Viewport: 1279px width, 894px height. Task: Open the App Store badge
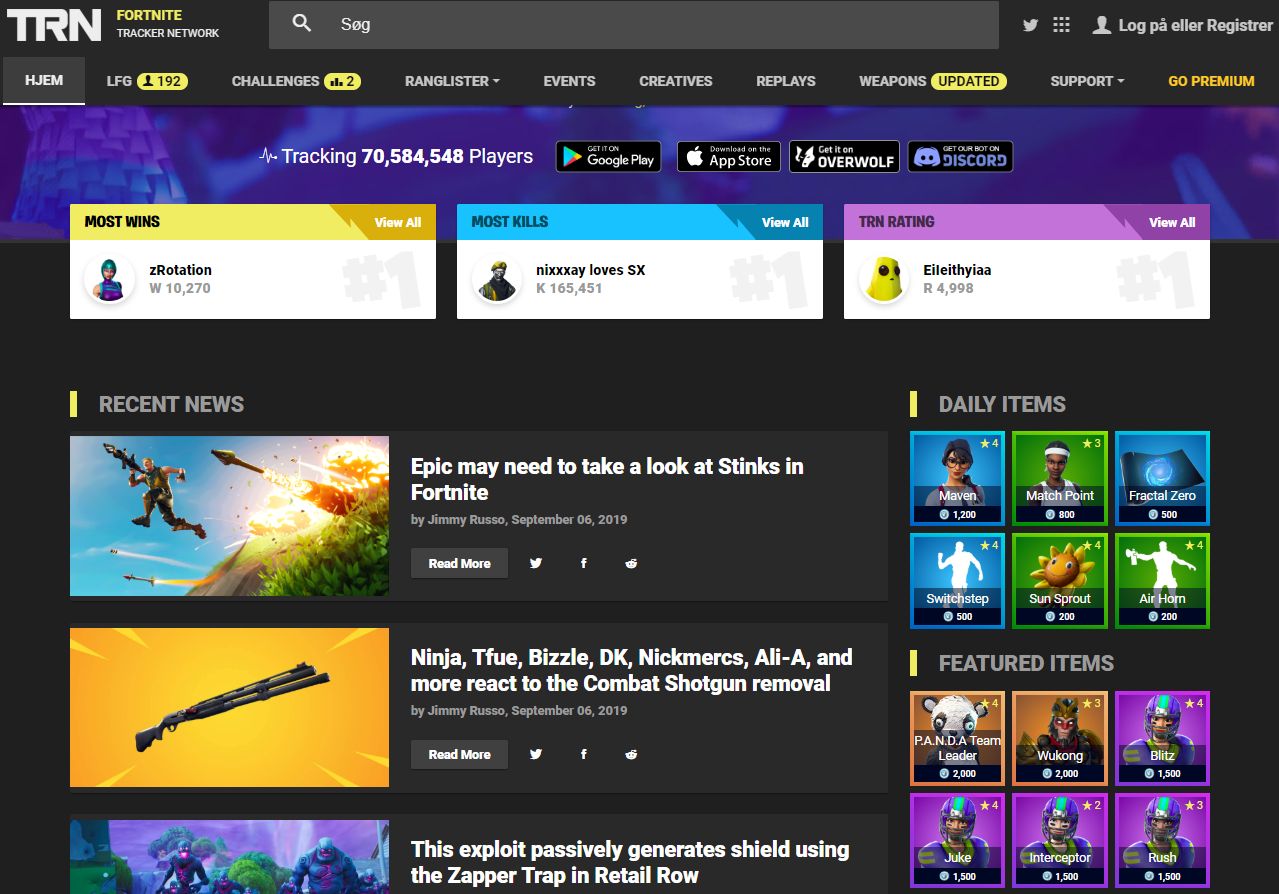(x=729, y=156)
